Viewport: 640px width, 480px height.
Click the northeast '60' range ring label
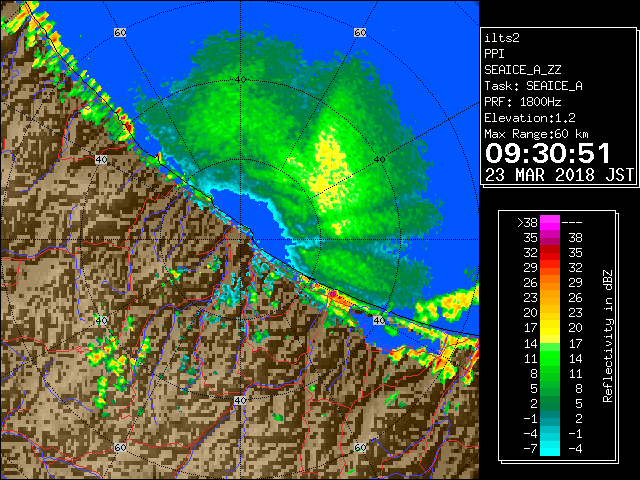pos(360,32)
